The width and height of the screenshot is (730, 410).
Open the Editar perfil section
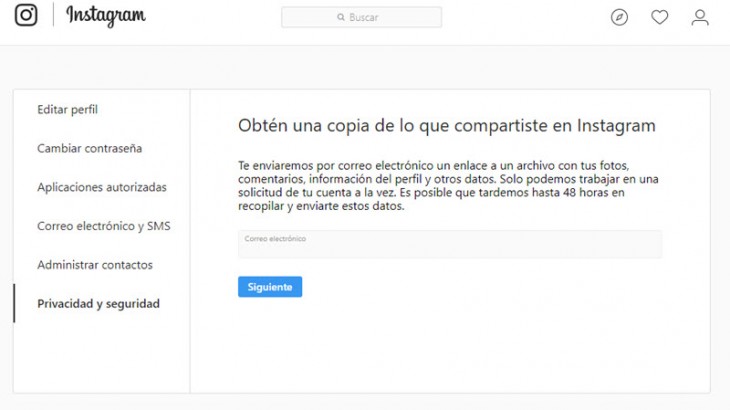click(x=68, y=109)
